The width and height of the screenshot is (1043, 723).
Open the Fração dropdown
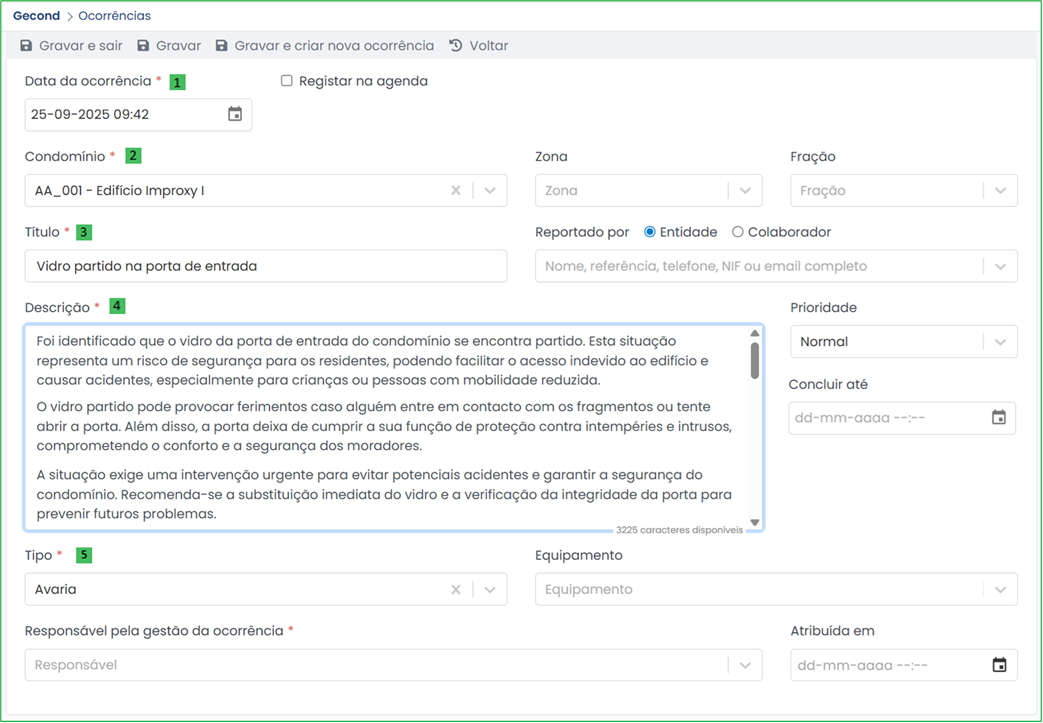[1000, 190]
